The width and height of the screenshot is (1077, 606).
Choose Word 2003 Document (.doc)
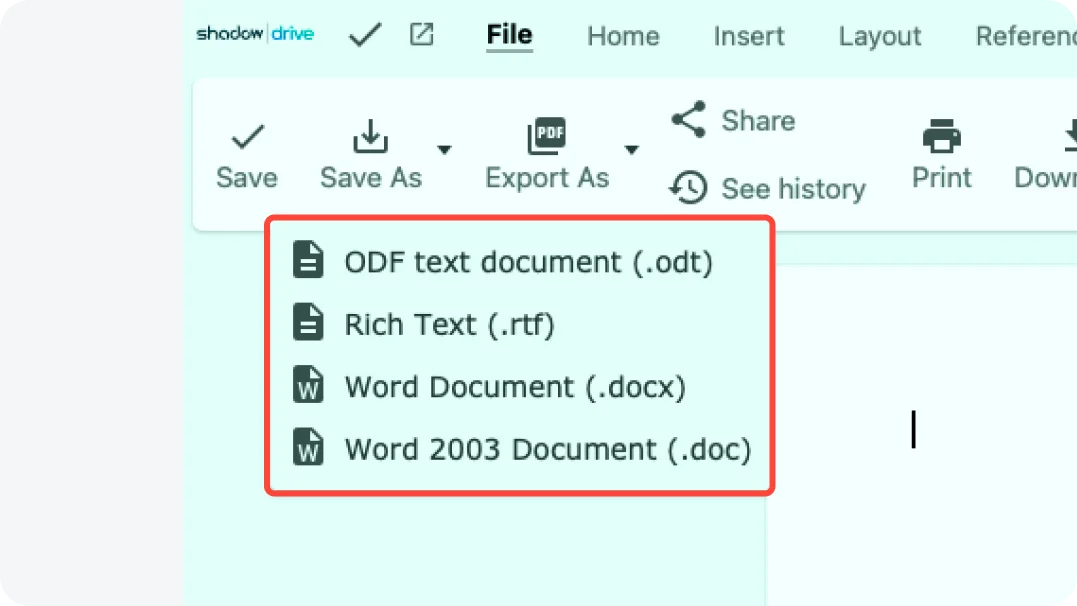point(546,449)
